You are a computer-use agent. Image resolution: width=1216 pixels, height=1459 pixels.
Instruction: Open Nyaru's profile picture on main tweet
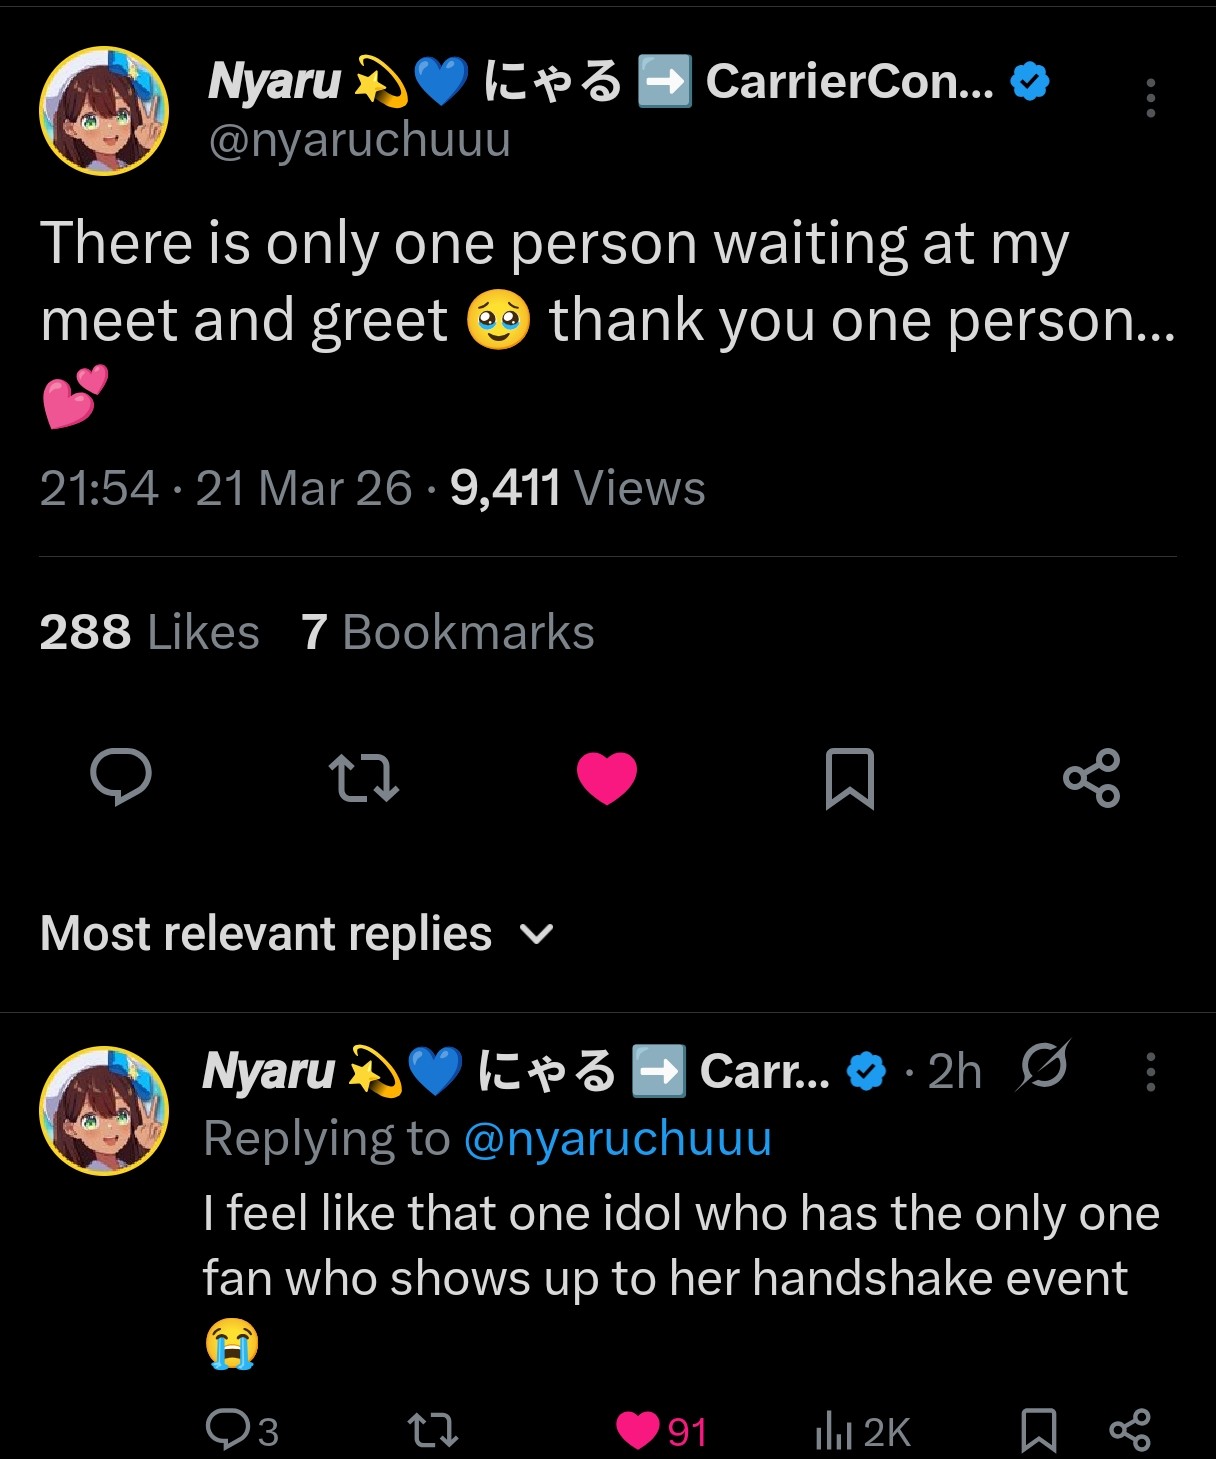pos(104,111)
